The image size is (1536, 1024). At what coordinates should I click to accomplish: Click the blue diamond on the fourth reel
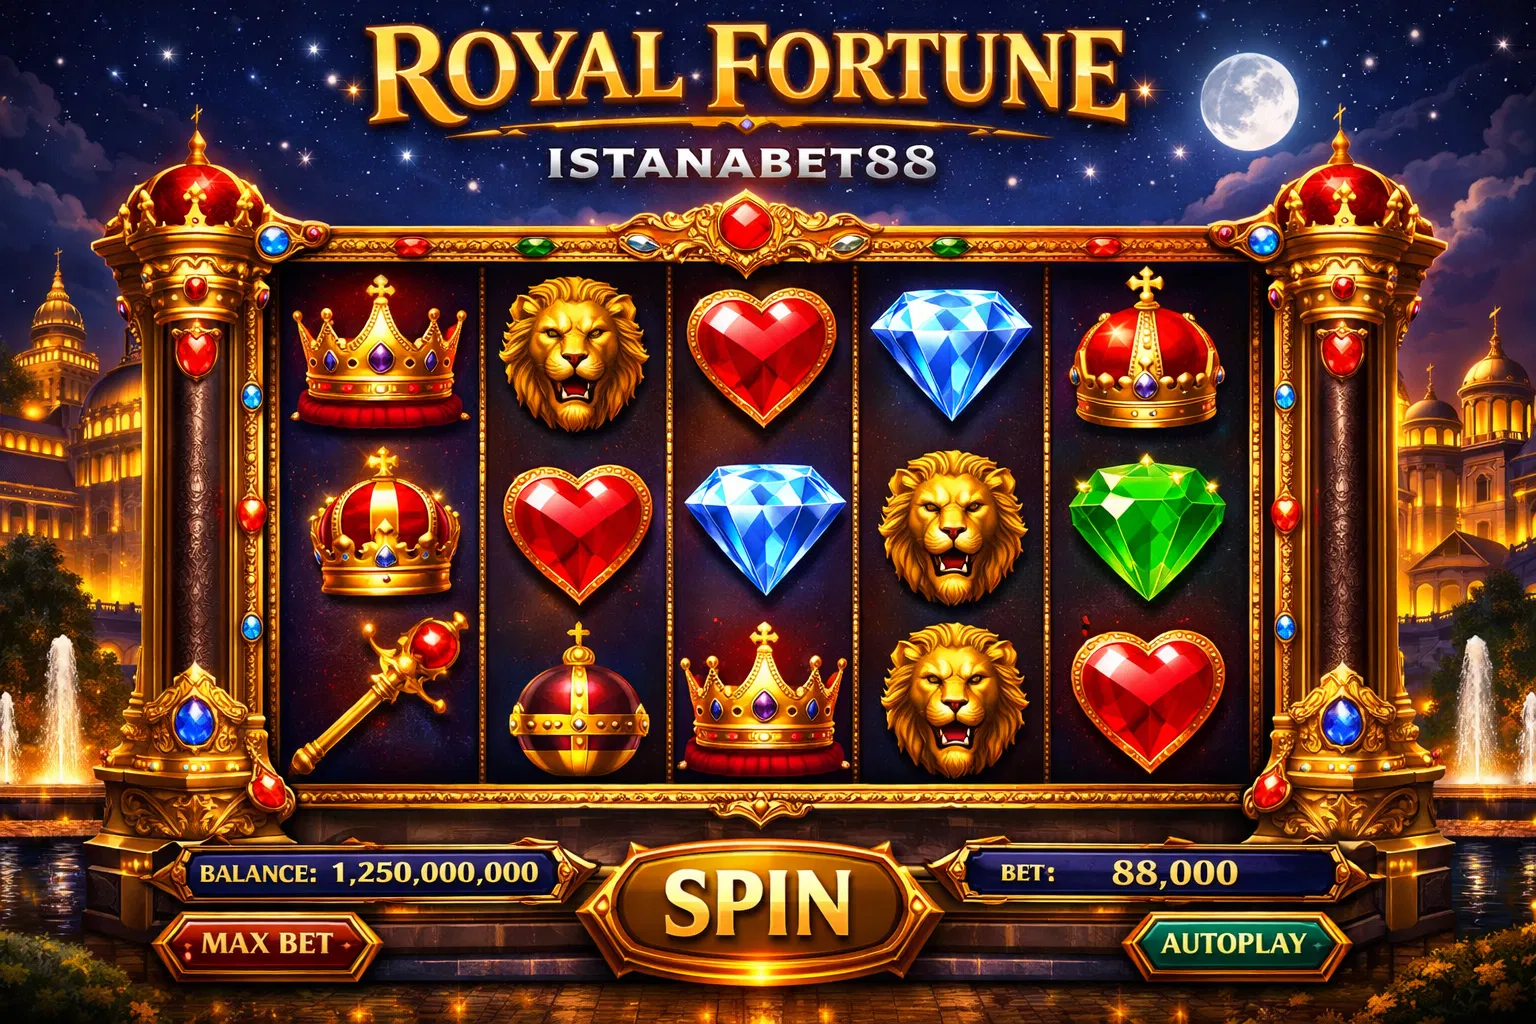(951, 354)
